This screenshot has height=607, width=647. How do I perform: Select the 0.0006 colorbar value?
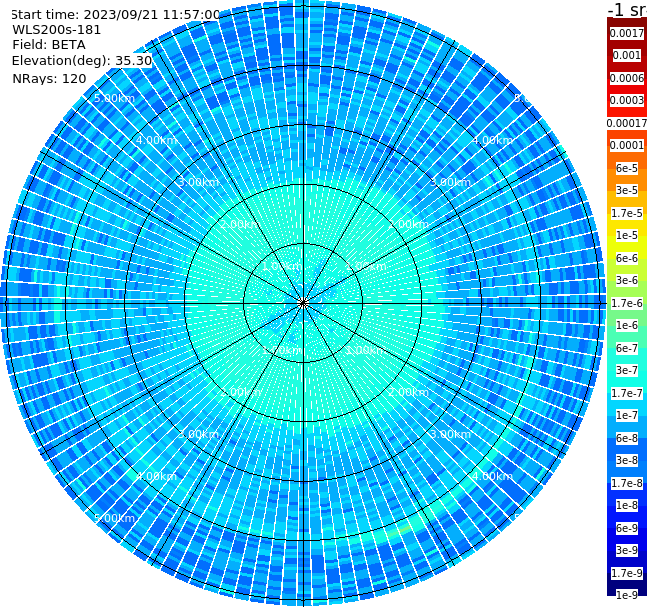point(627,78)
